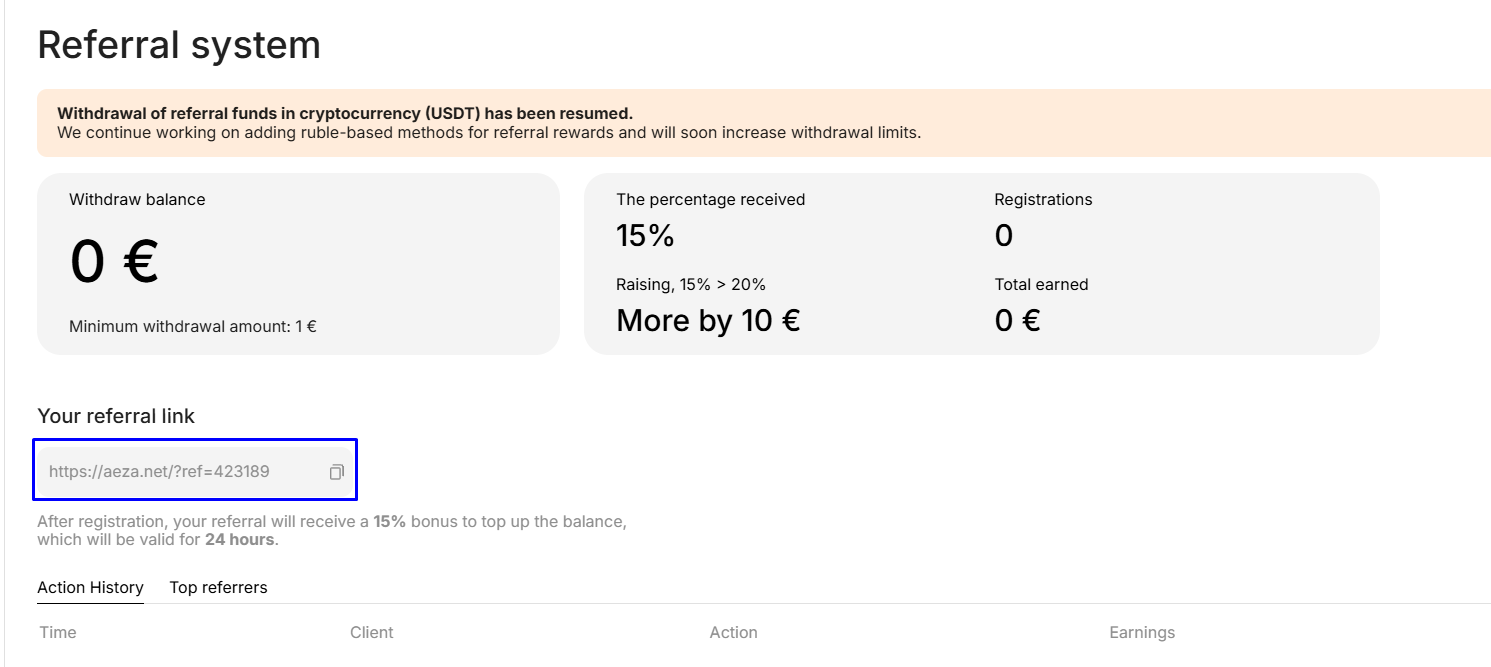Viewport: 1491px width, 667px height.
Task: Click the Registrations count value
Action: pos(1003,236)
